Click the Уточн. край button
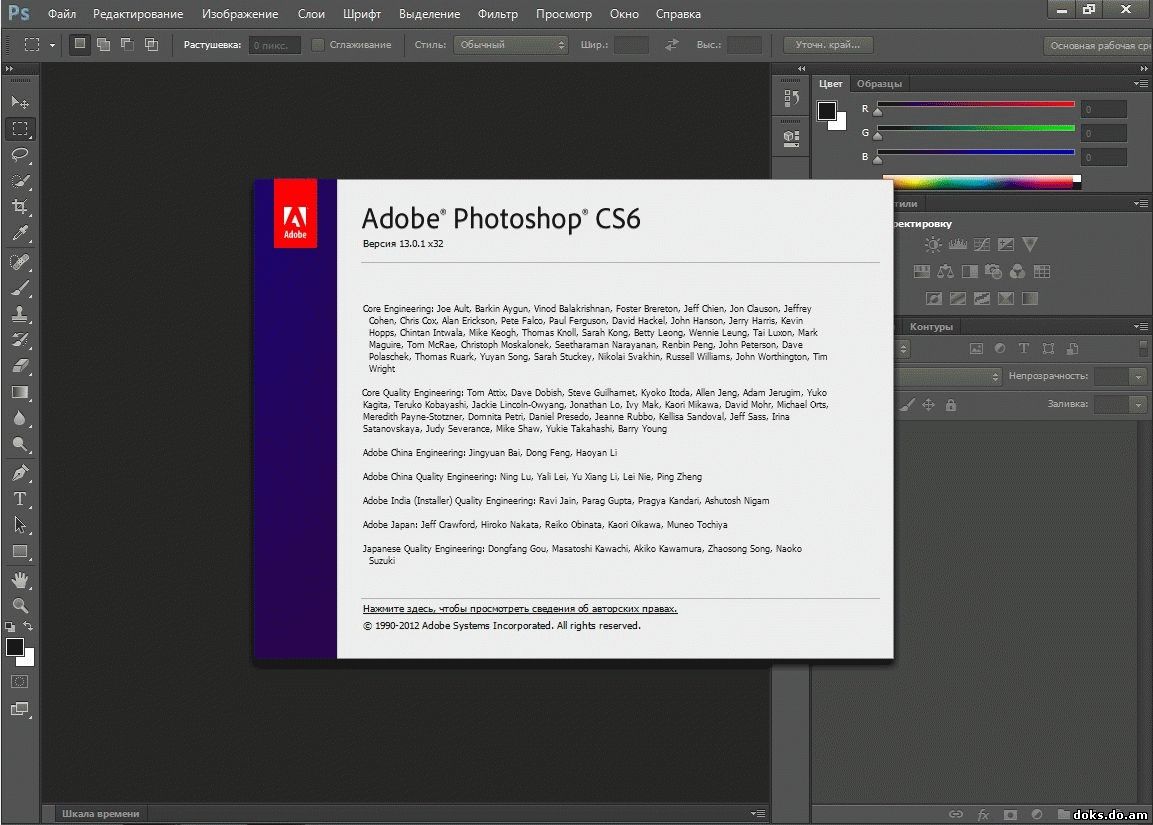This screenshot has width=1153, height=825. tap(827, 45)
